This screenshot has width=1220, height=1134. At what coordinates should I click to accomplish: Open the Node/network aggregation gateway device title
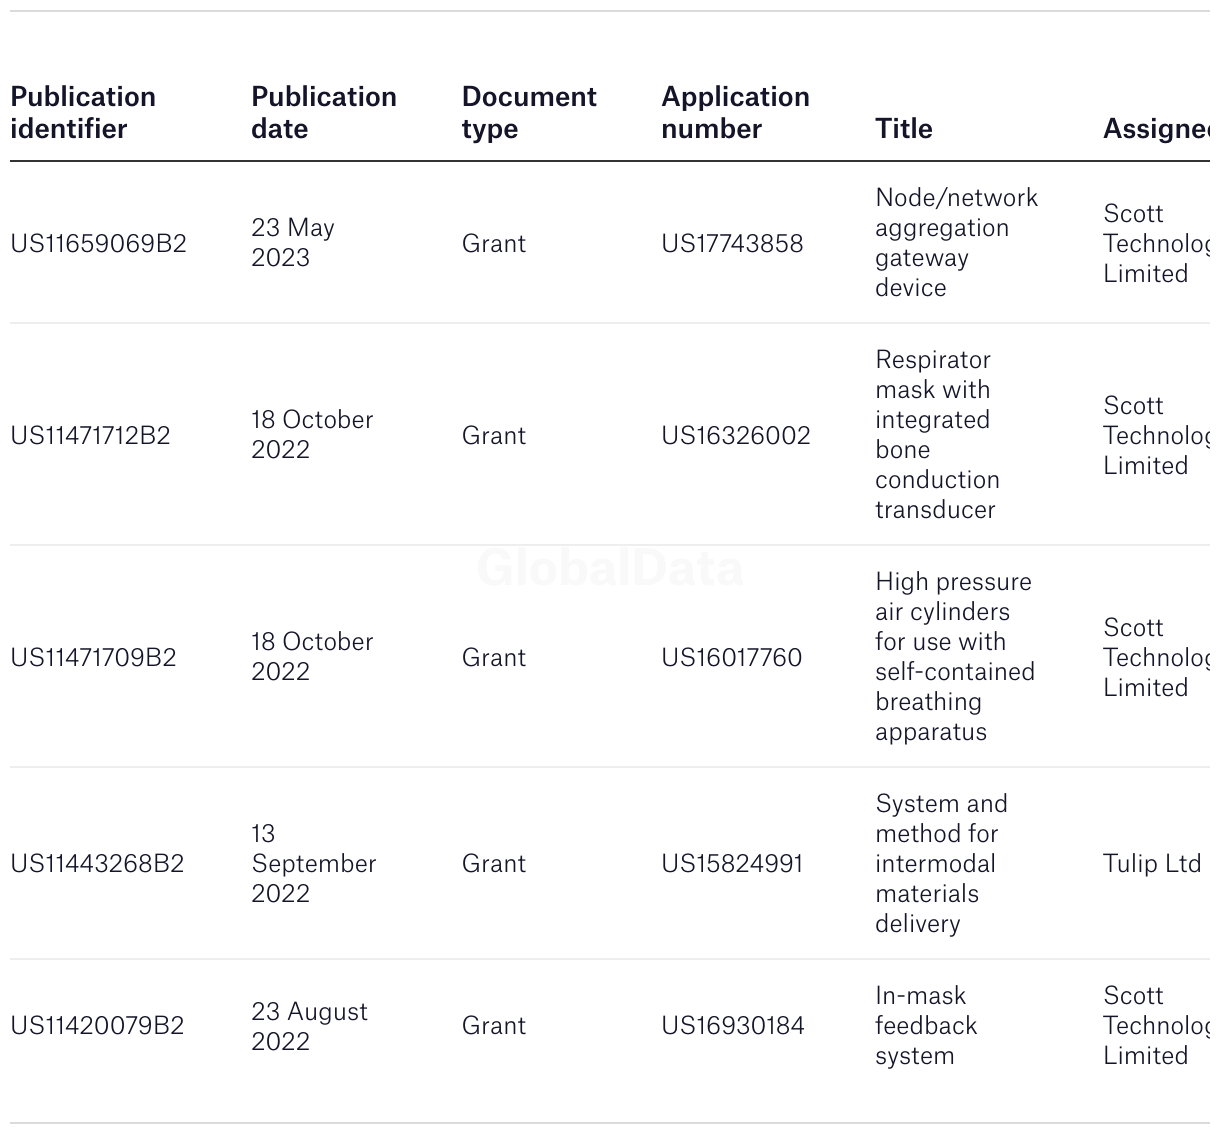(x=955, y=242)
